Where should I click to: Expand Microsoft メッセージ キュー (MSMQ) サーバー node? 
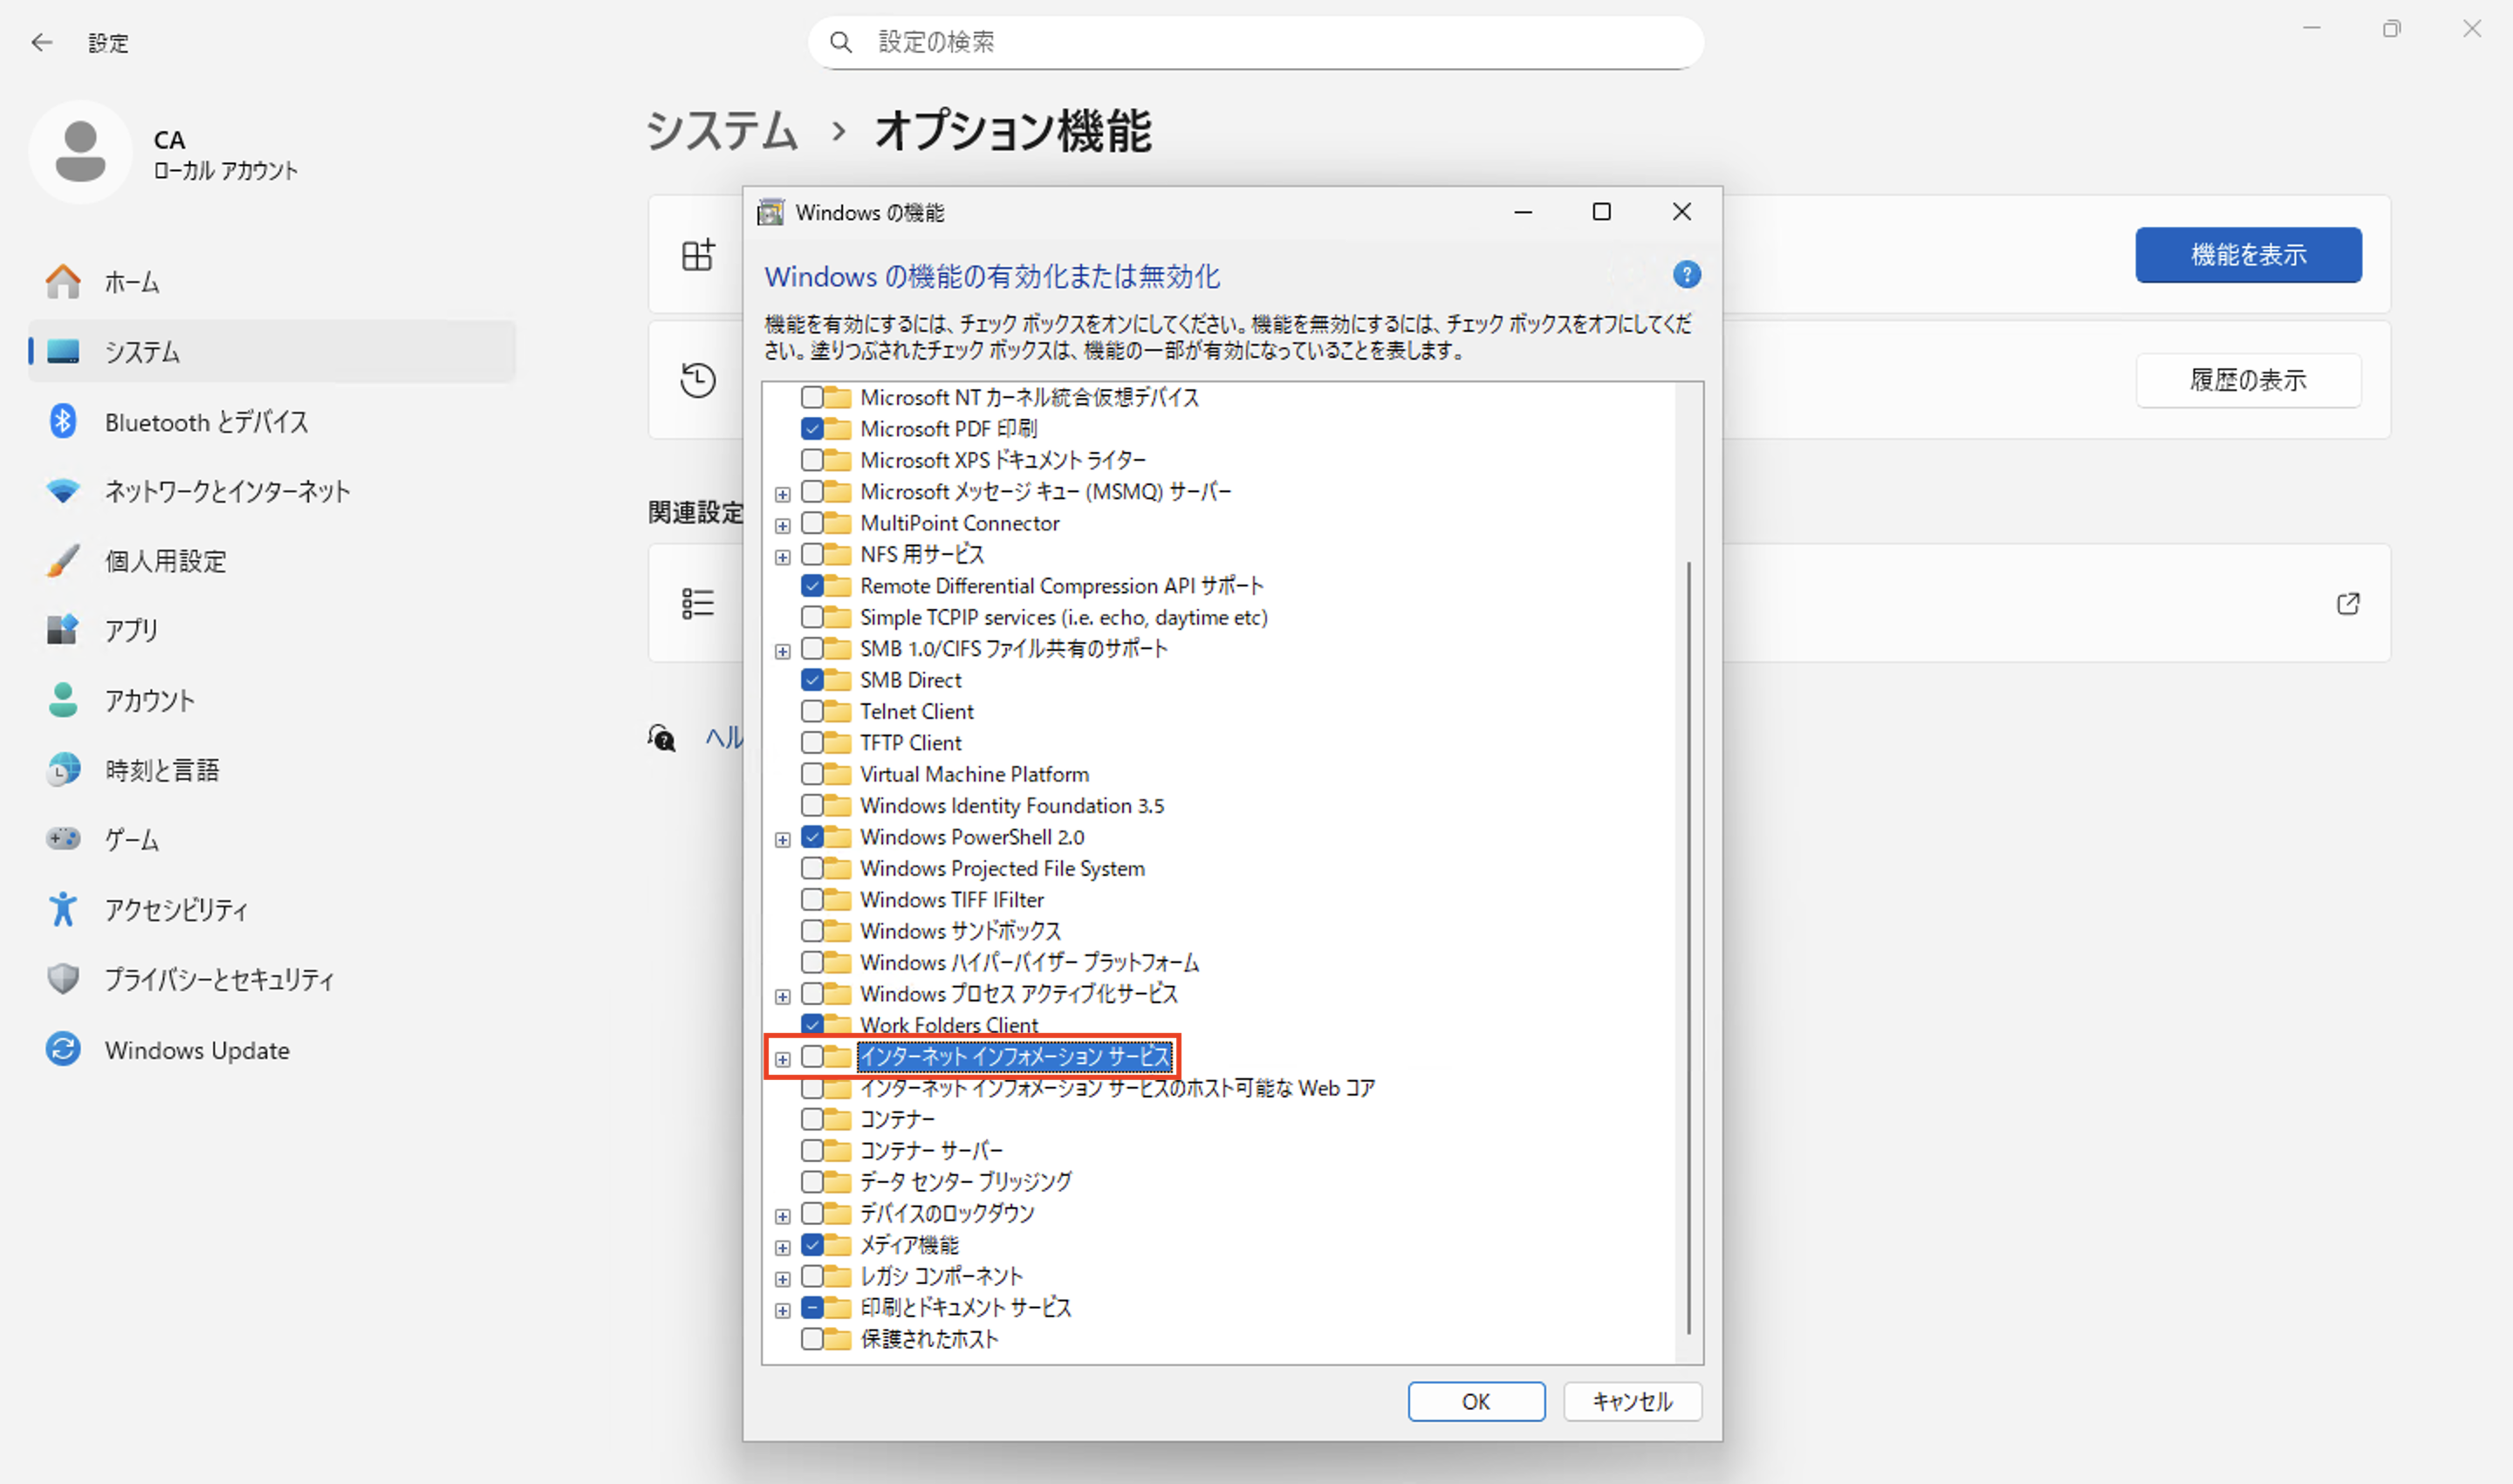point(783,494)
